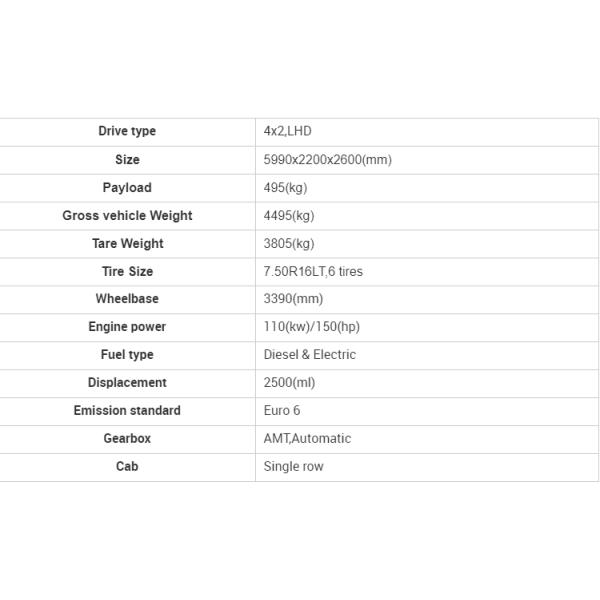Select the Size row label
Viewport: 600px width, 600px height.
click(127, 159)
